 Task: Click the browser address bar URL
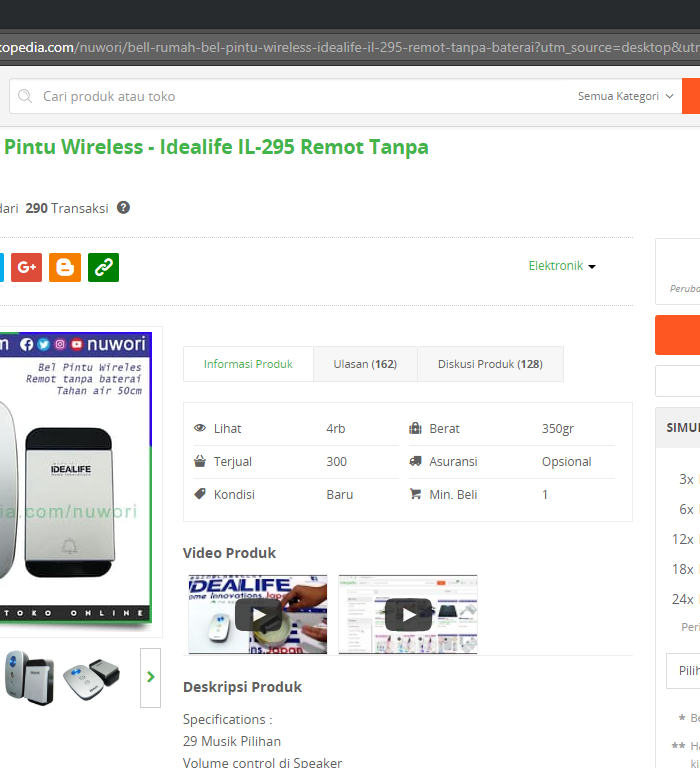(350, 48)
